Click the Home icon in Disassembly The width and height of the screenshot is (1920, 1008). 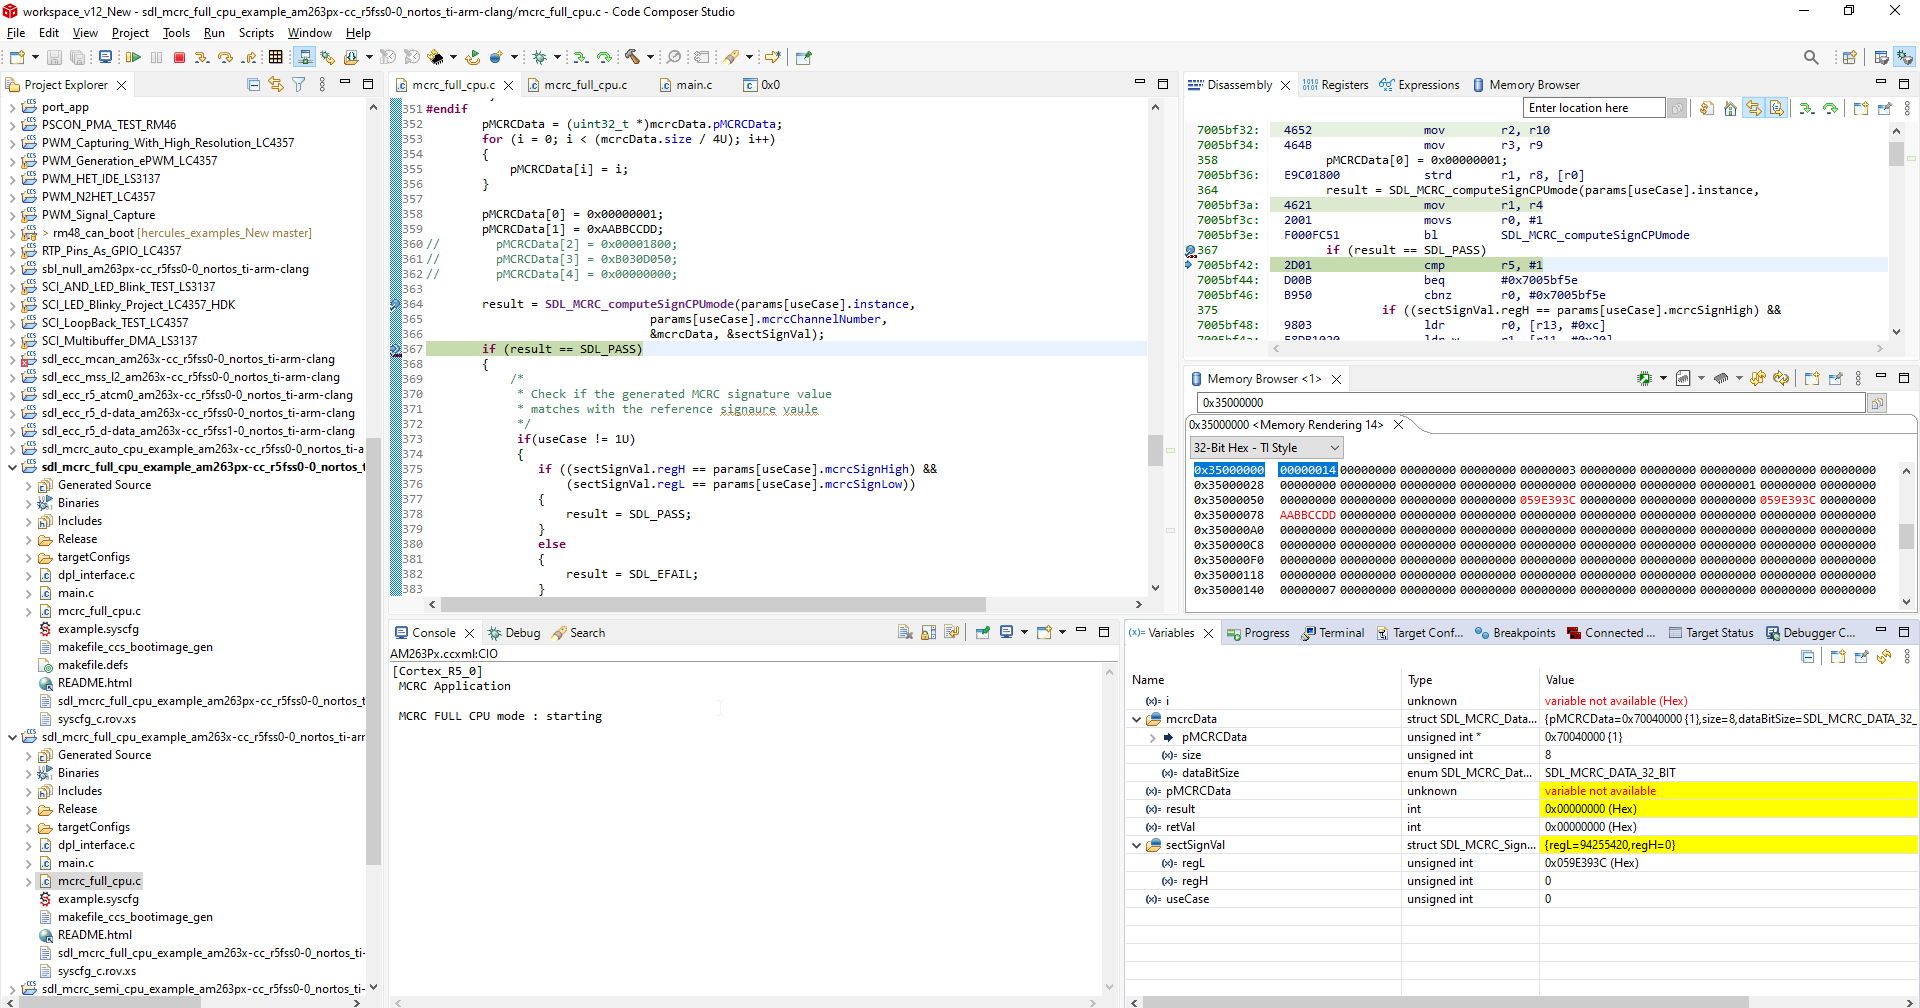[1730, 109]
